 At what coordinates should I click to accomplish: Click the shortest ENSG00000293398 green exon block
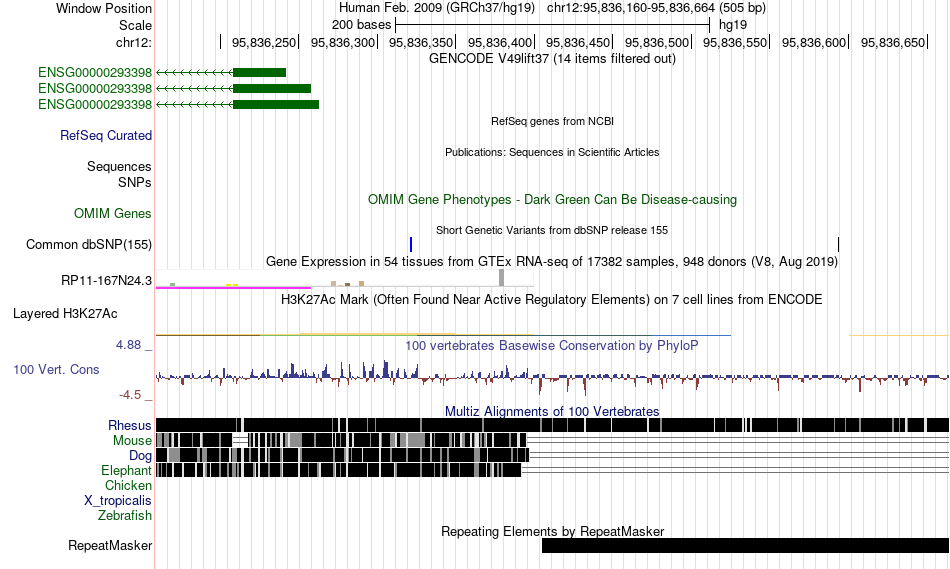[x=259, y=73]
